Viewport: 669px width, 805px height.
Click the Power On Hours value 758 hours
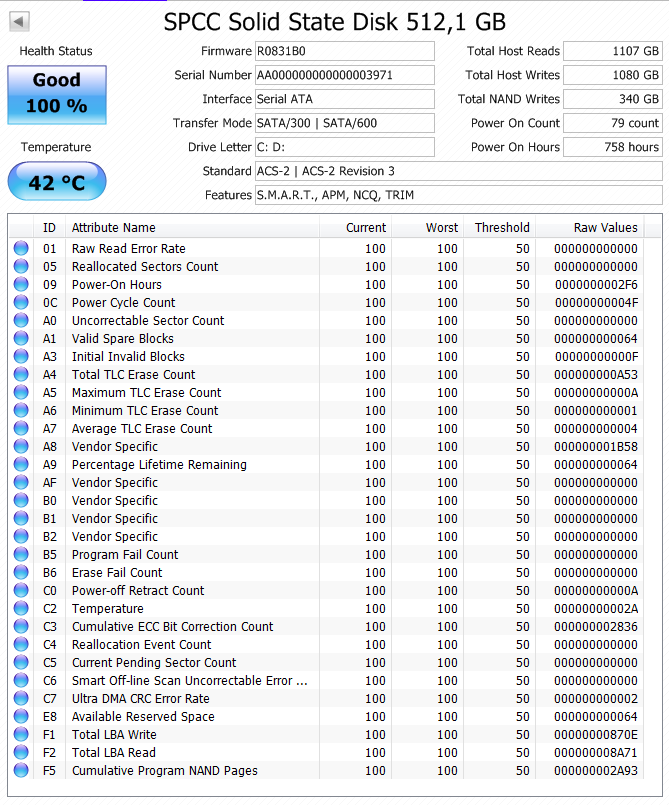(x=613, y=147)
